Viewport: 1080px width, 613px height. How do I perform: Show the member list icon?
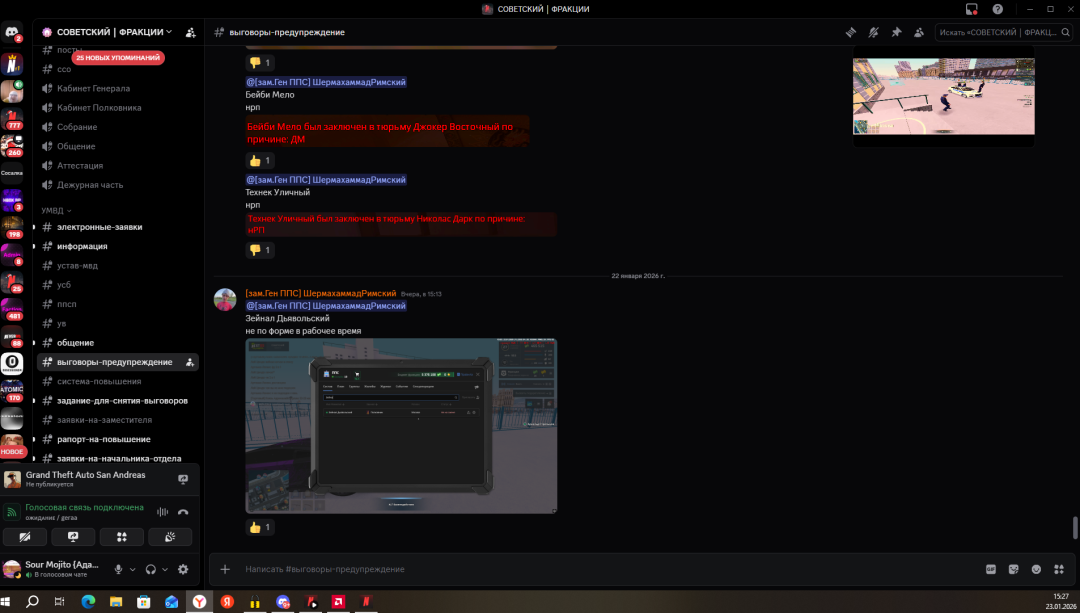point(918,32)
